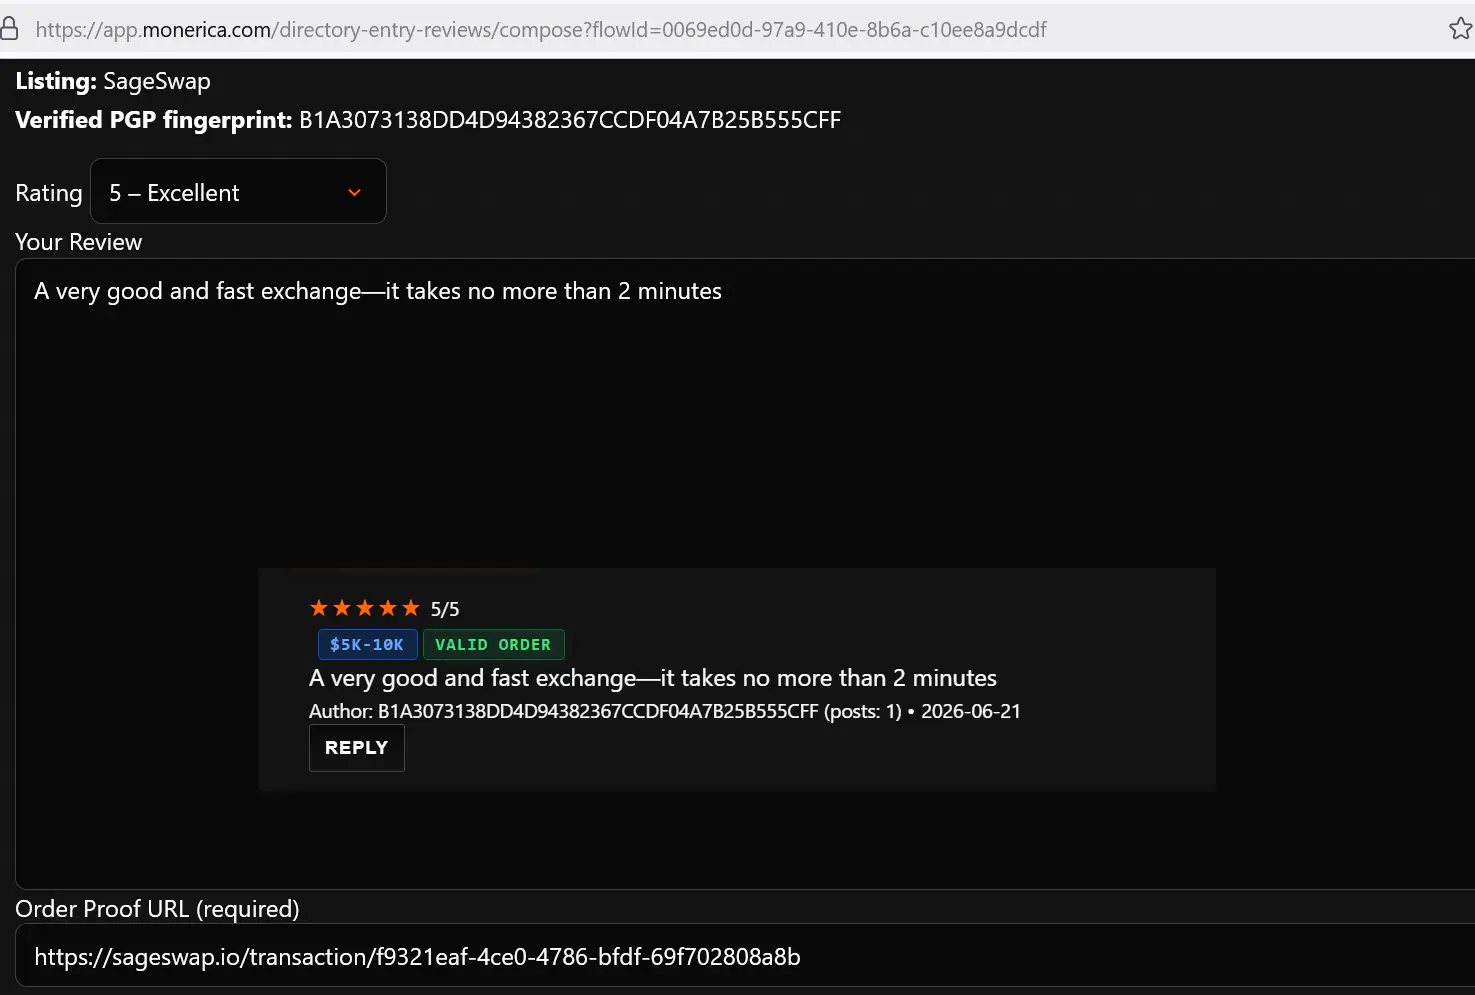Click the Listing: SageSwap heading
The height and width of the screenshot is (995, 1475).
pos(113,81)
